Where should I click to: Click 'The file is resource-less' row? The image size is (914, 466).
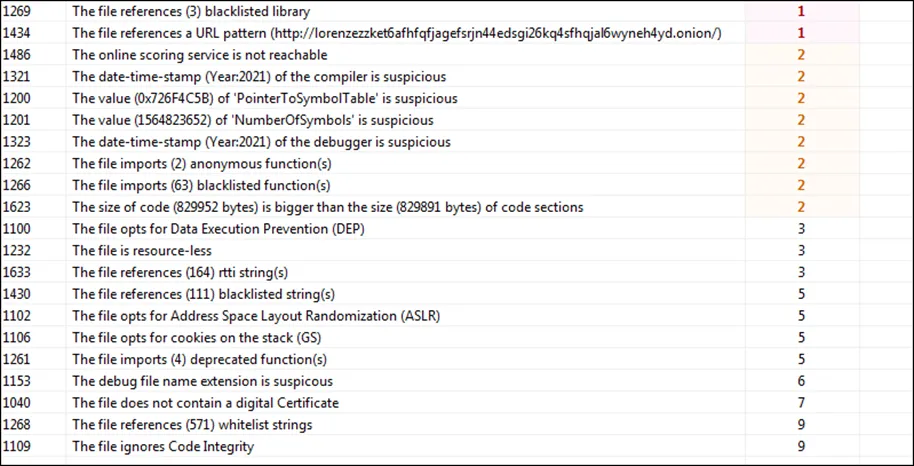pos(457,251)
